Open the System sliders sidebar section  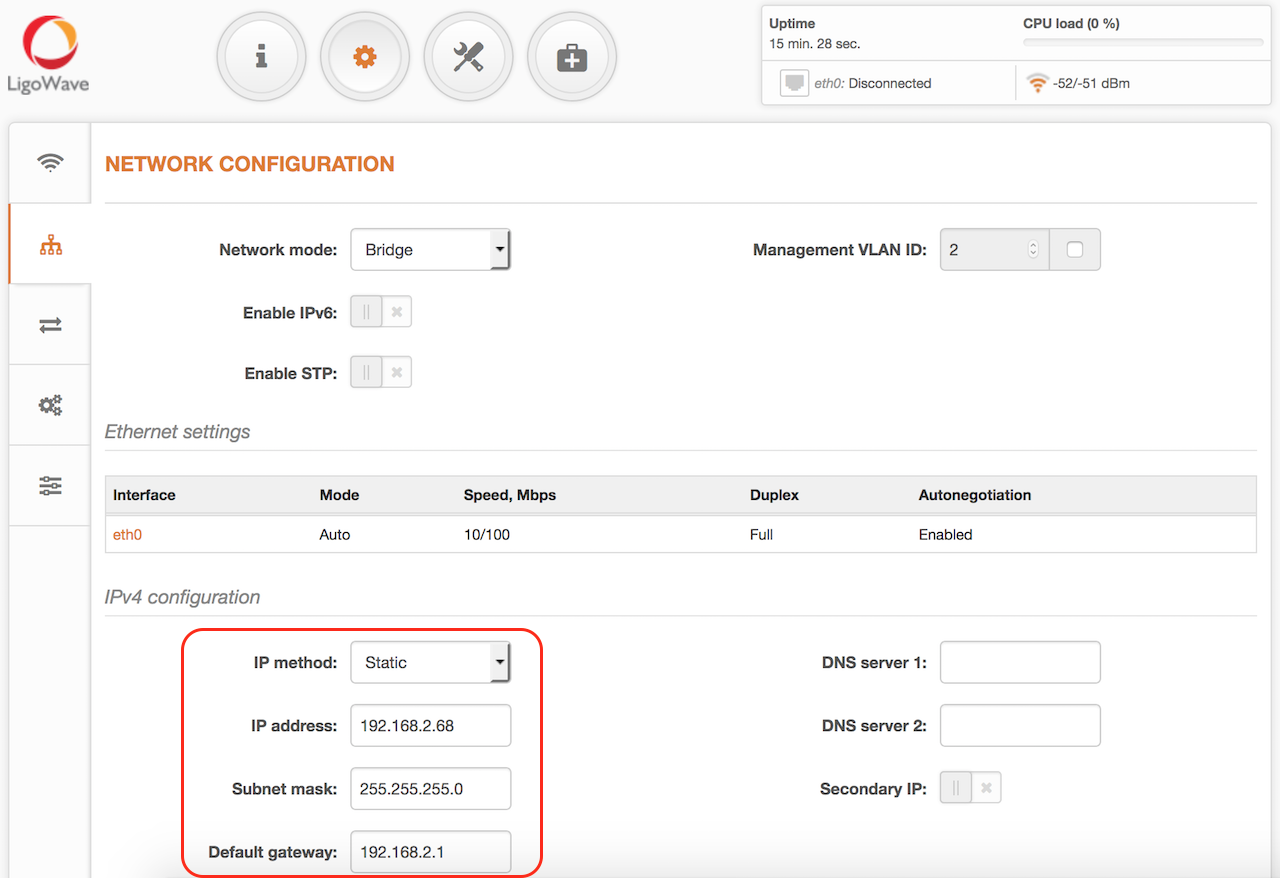50,486
